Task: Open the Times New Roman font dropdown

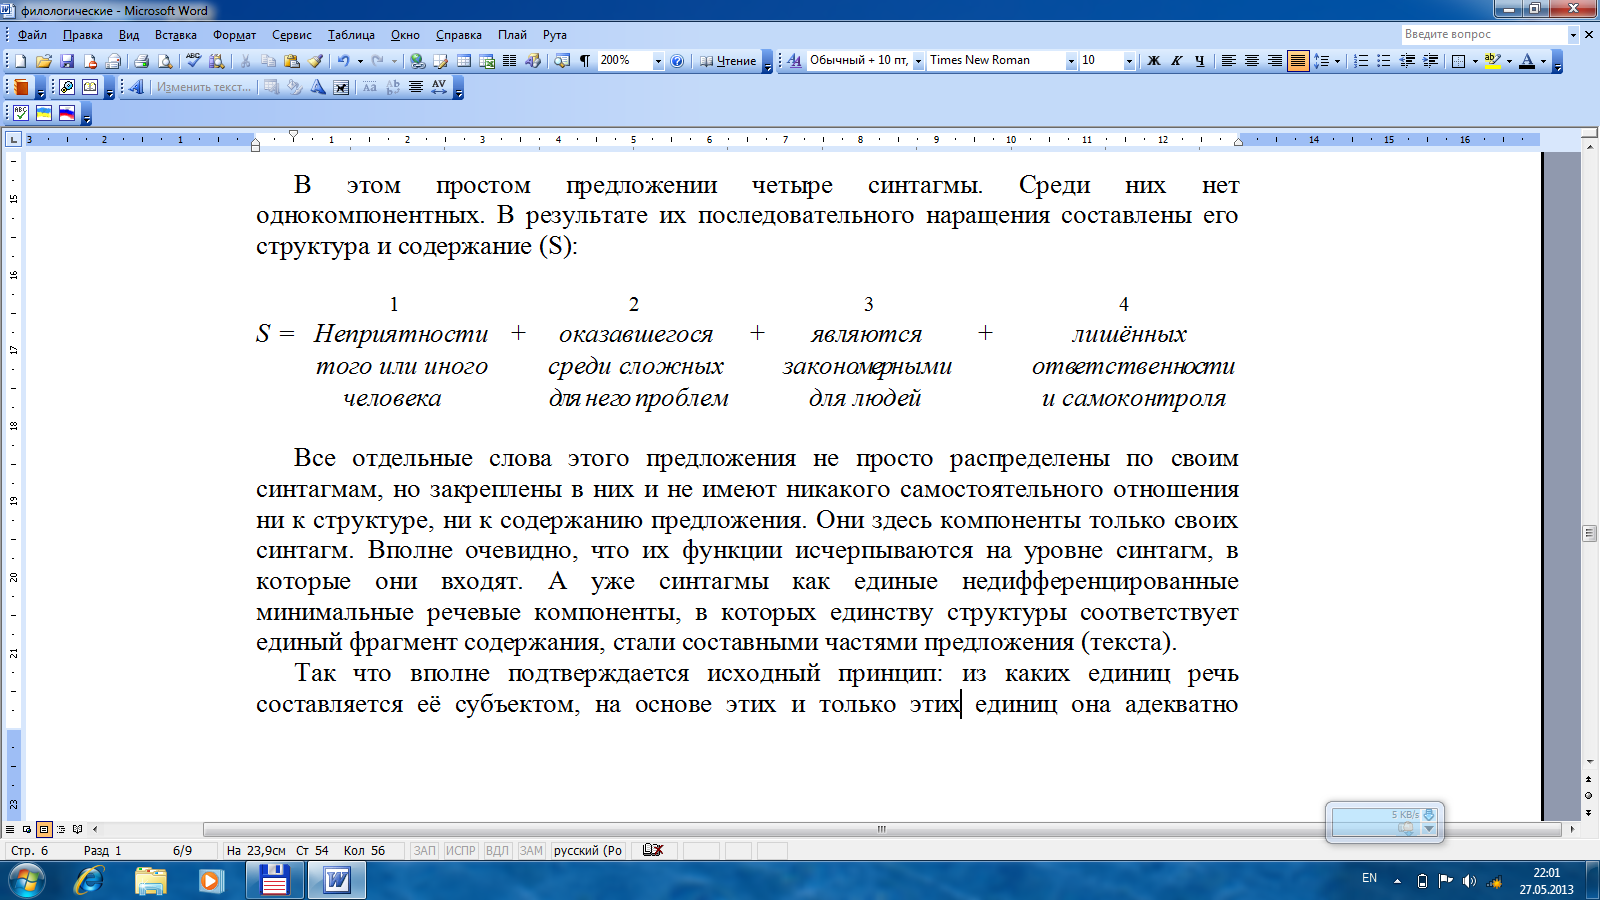Action: [1071, 61]
